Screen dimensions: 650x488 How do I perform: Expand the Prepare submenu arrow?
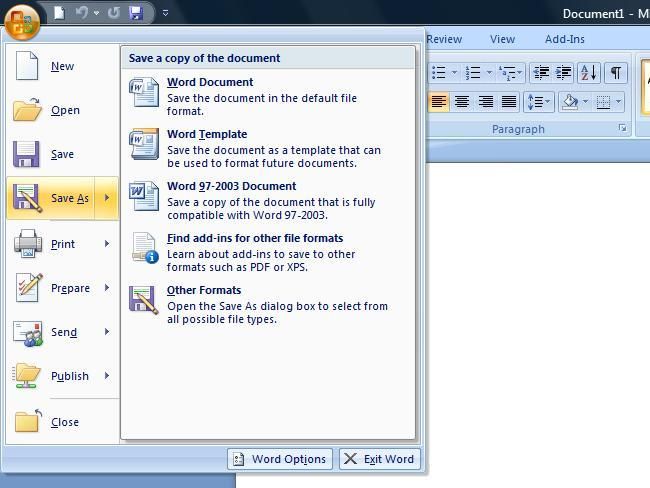pyautogui.click(x=107, y=288)
